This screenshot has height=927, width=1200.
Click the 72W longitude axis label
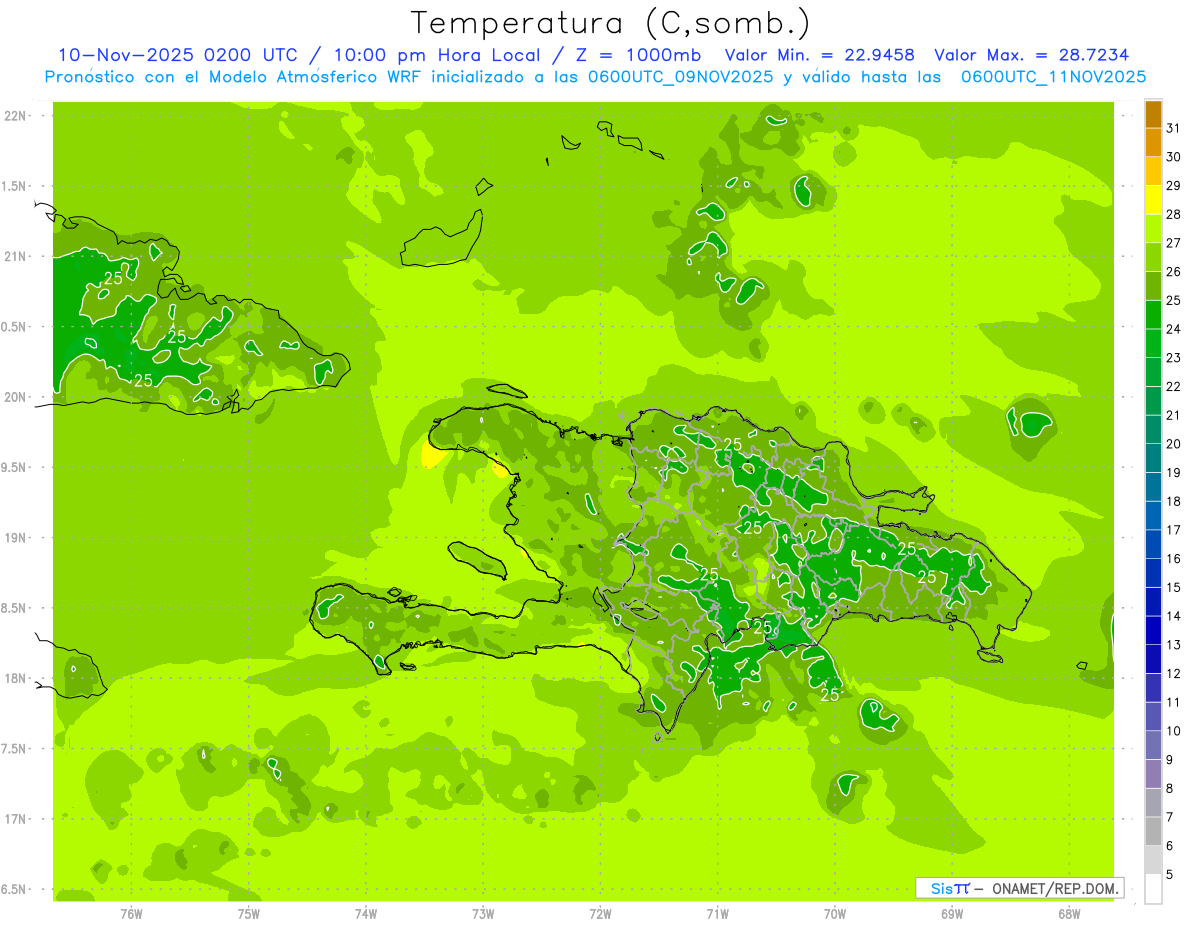coord(600,913)
